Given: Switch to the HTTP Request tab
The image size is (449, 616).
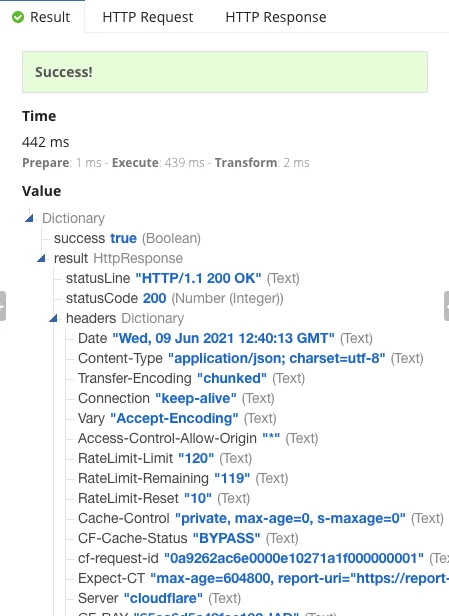Looking at the screenshot, I should pos(148,17).
